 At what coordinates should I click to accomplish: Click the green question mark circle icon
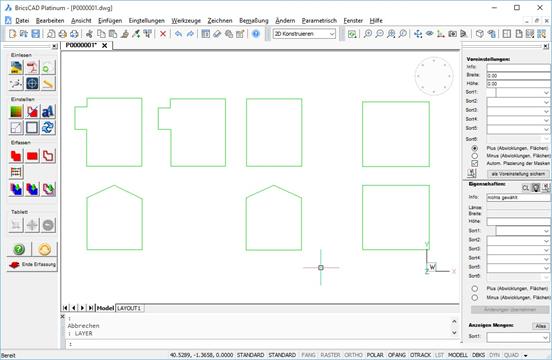tap(19, 249)
